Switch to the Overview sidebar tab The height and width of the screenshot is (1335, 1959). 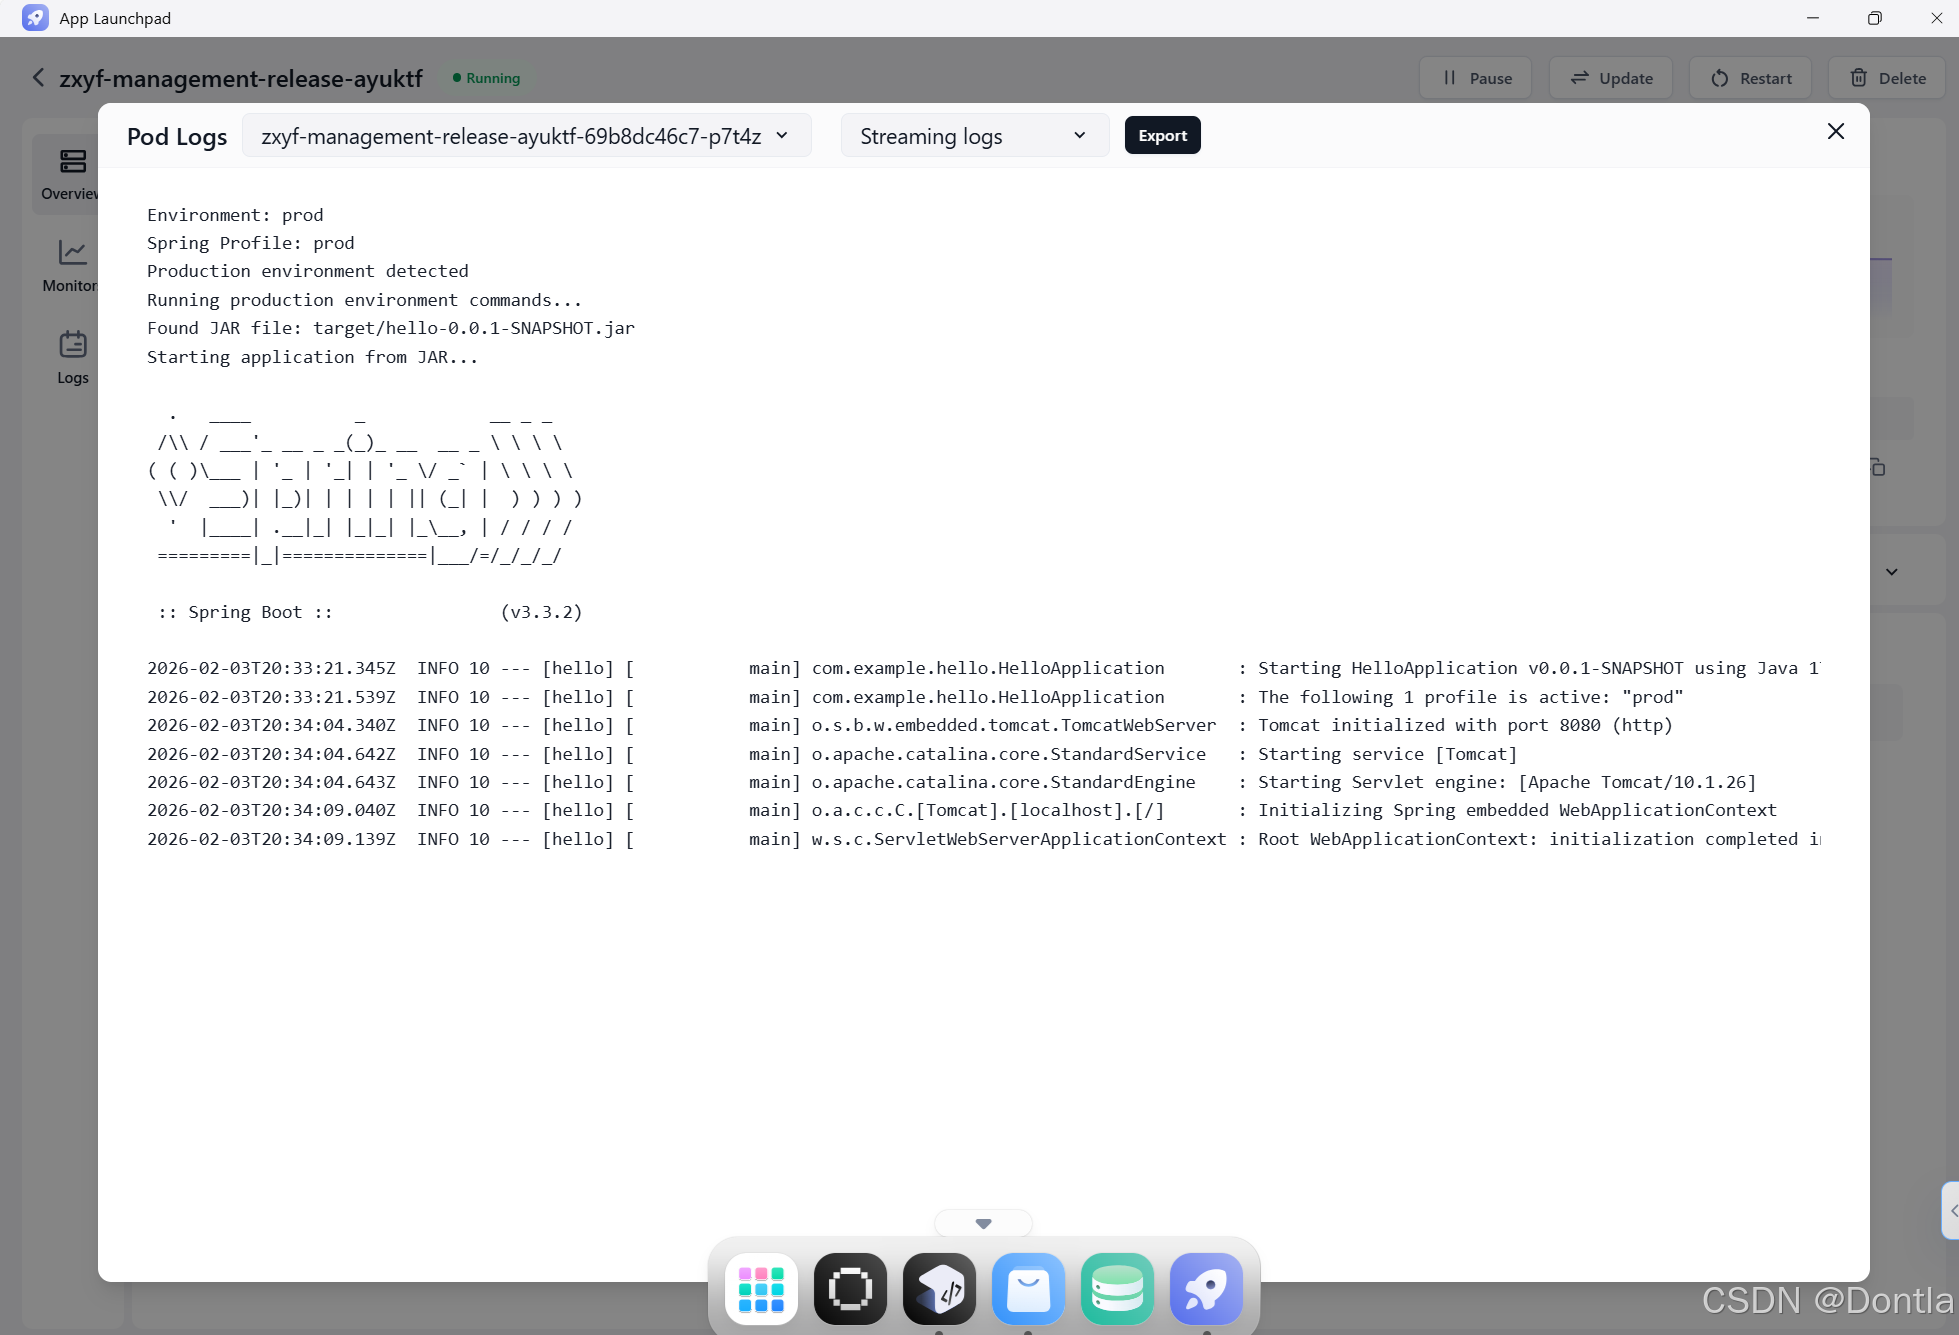(72, 174)
